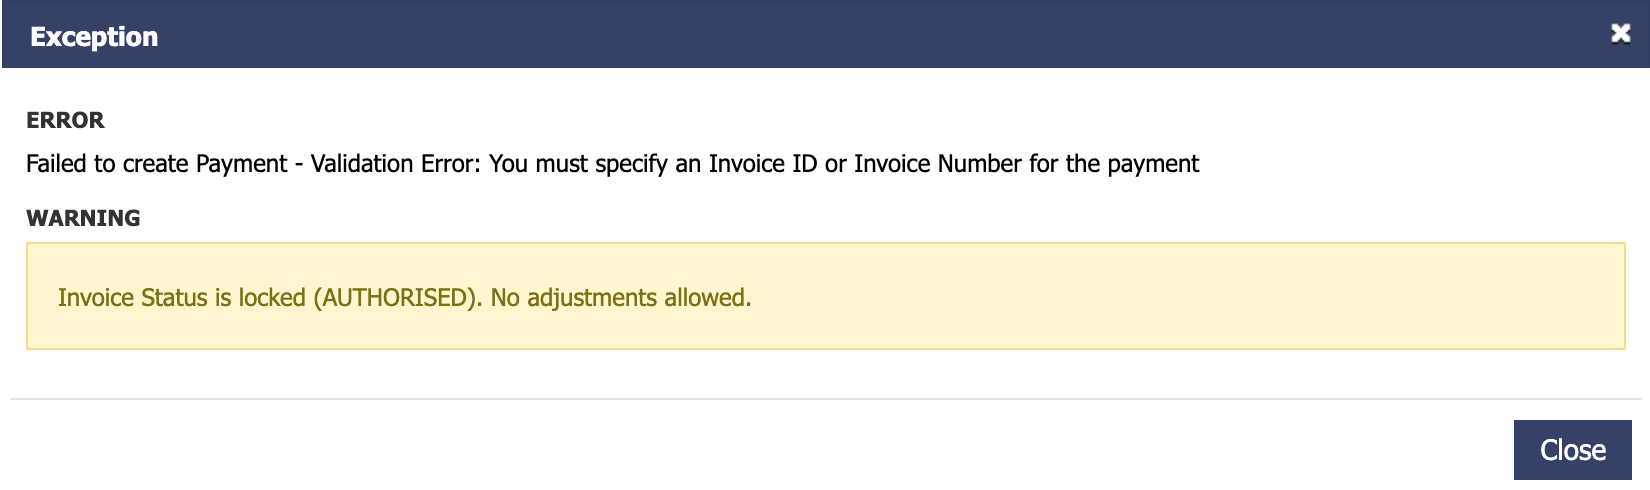Click the Exception dialog title
This screenshot has width=1650, height=490.
click(94, 37)
